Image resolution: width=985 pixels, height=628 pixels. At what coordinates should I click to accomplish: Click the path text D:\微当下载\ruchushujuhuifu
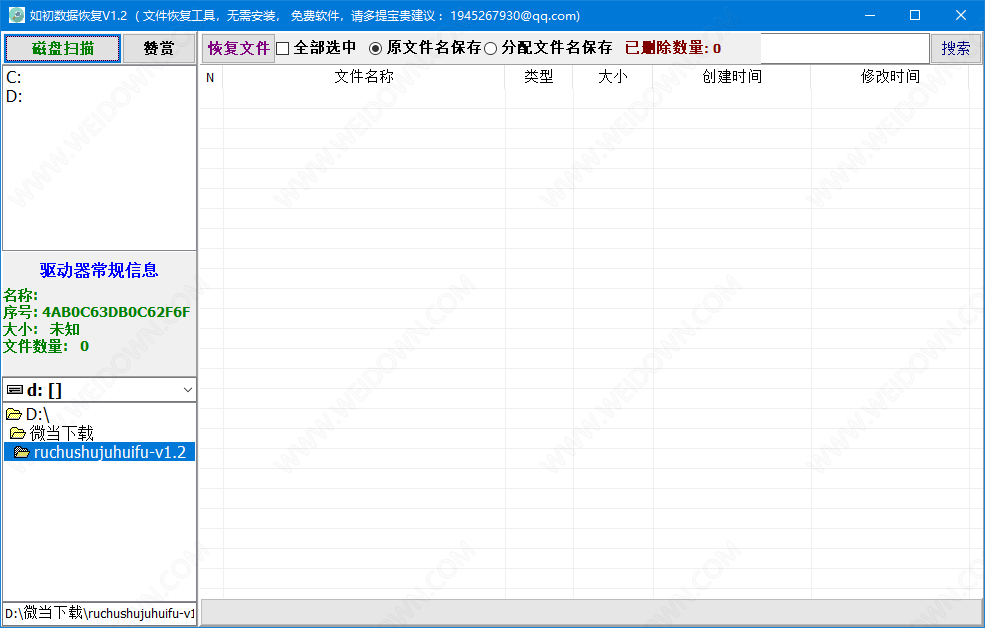tap(99, 613)
